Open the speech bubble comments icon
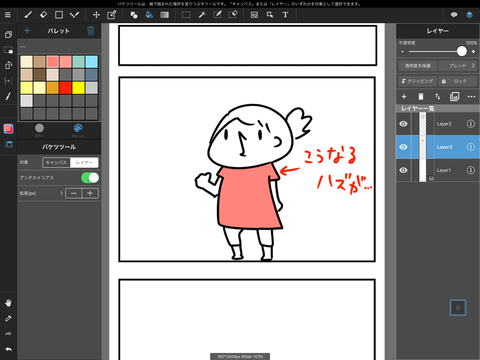 pos(454,15)
